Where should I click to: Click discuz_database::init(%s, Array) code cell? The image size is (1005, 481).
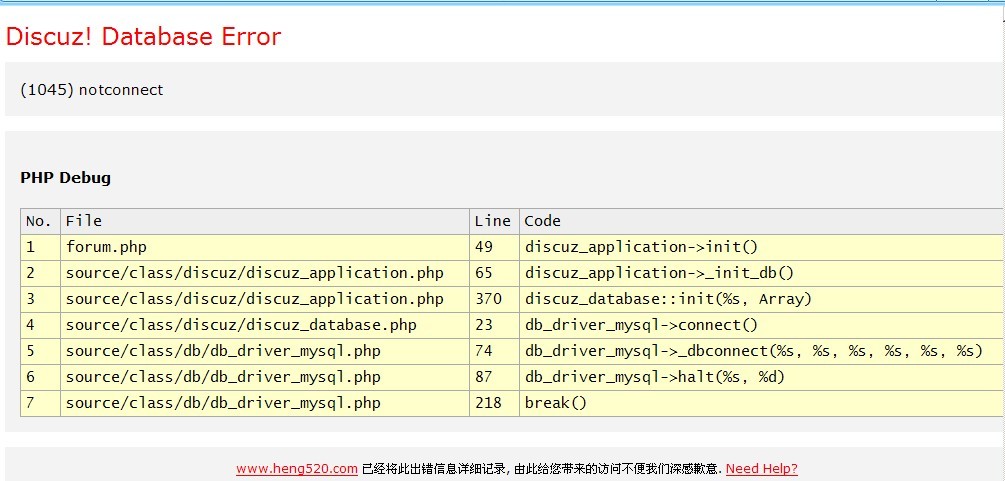(761, 300)
